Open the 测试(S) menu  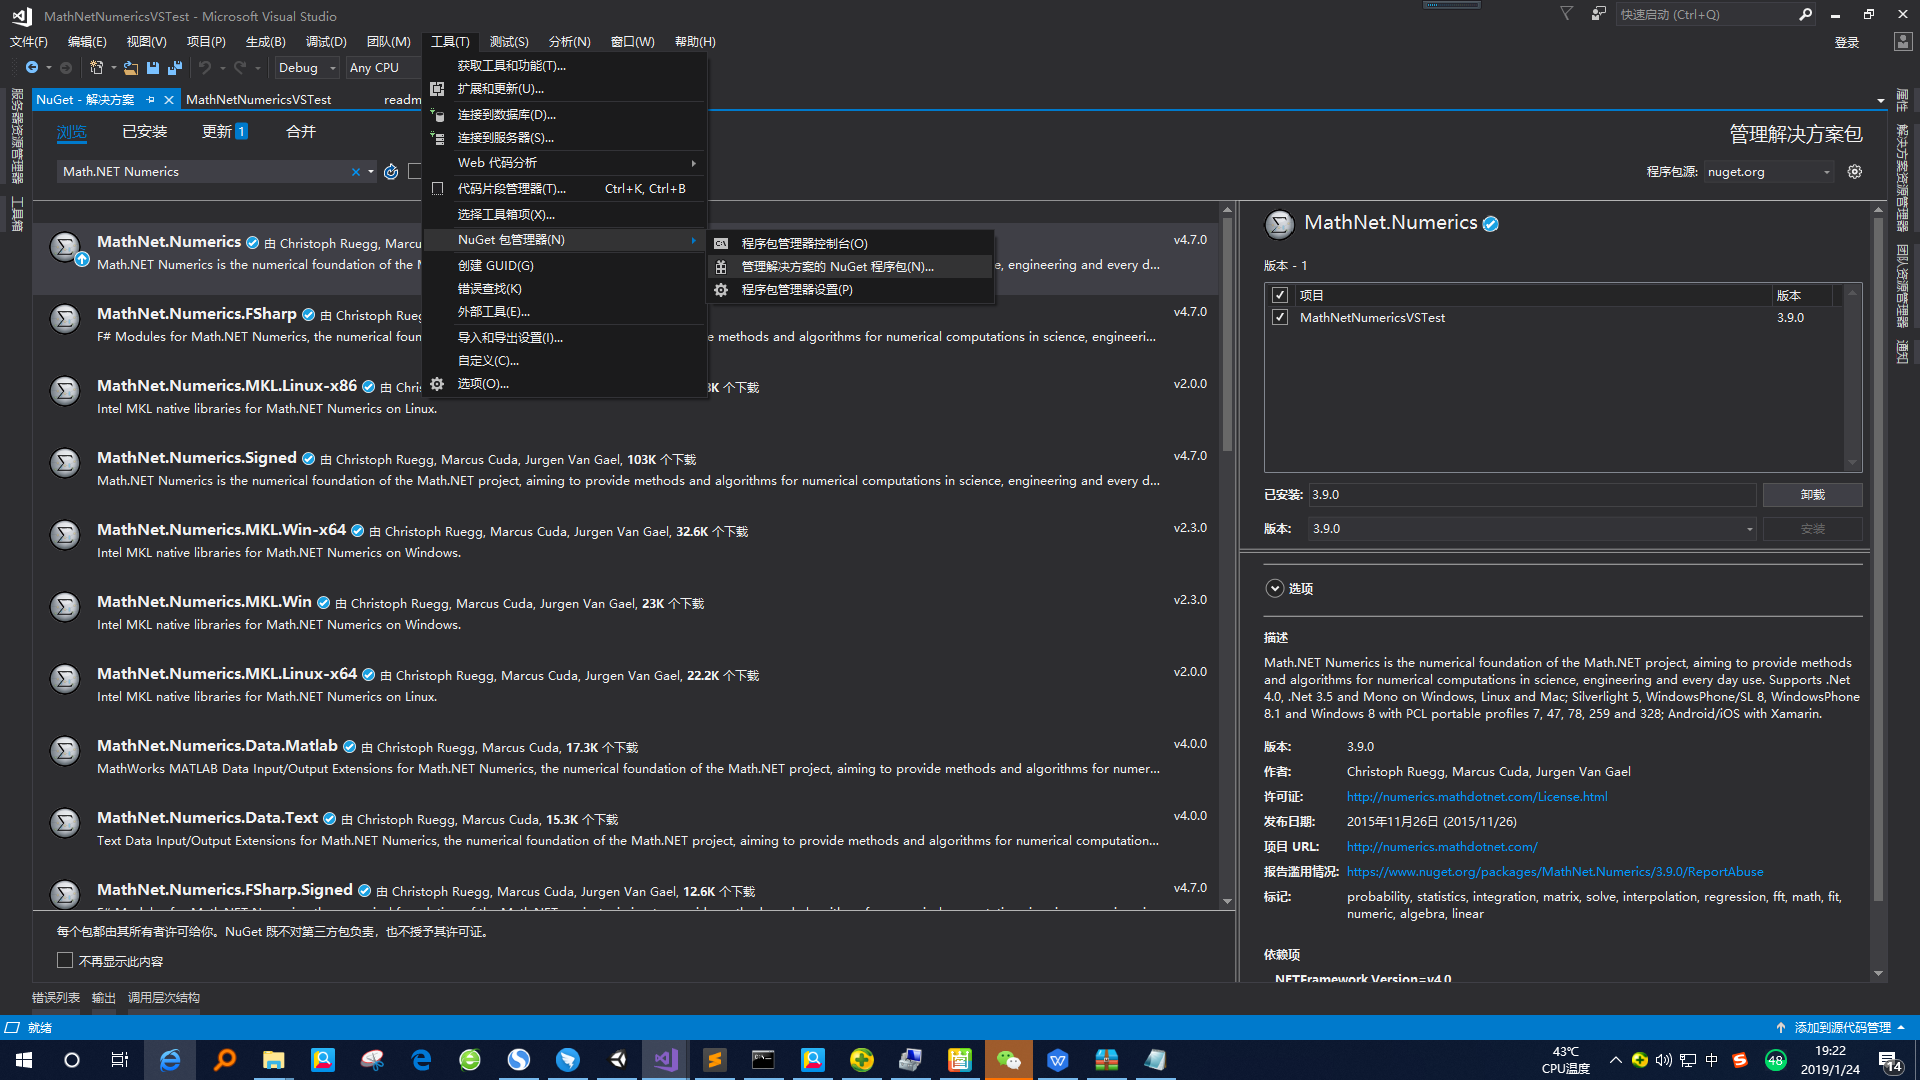pos(508,41)
